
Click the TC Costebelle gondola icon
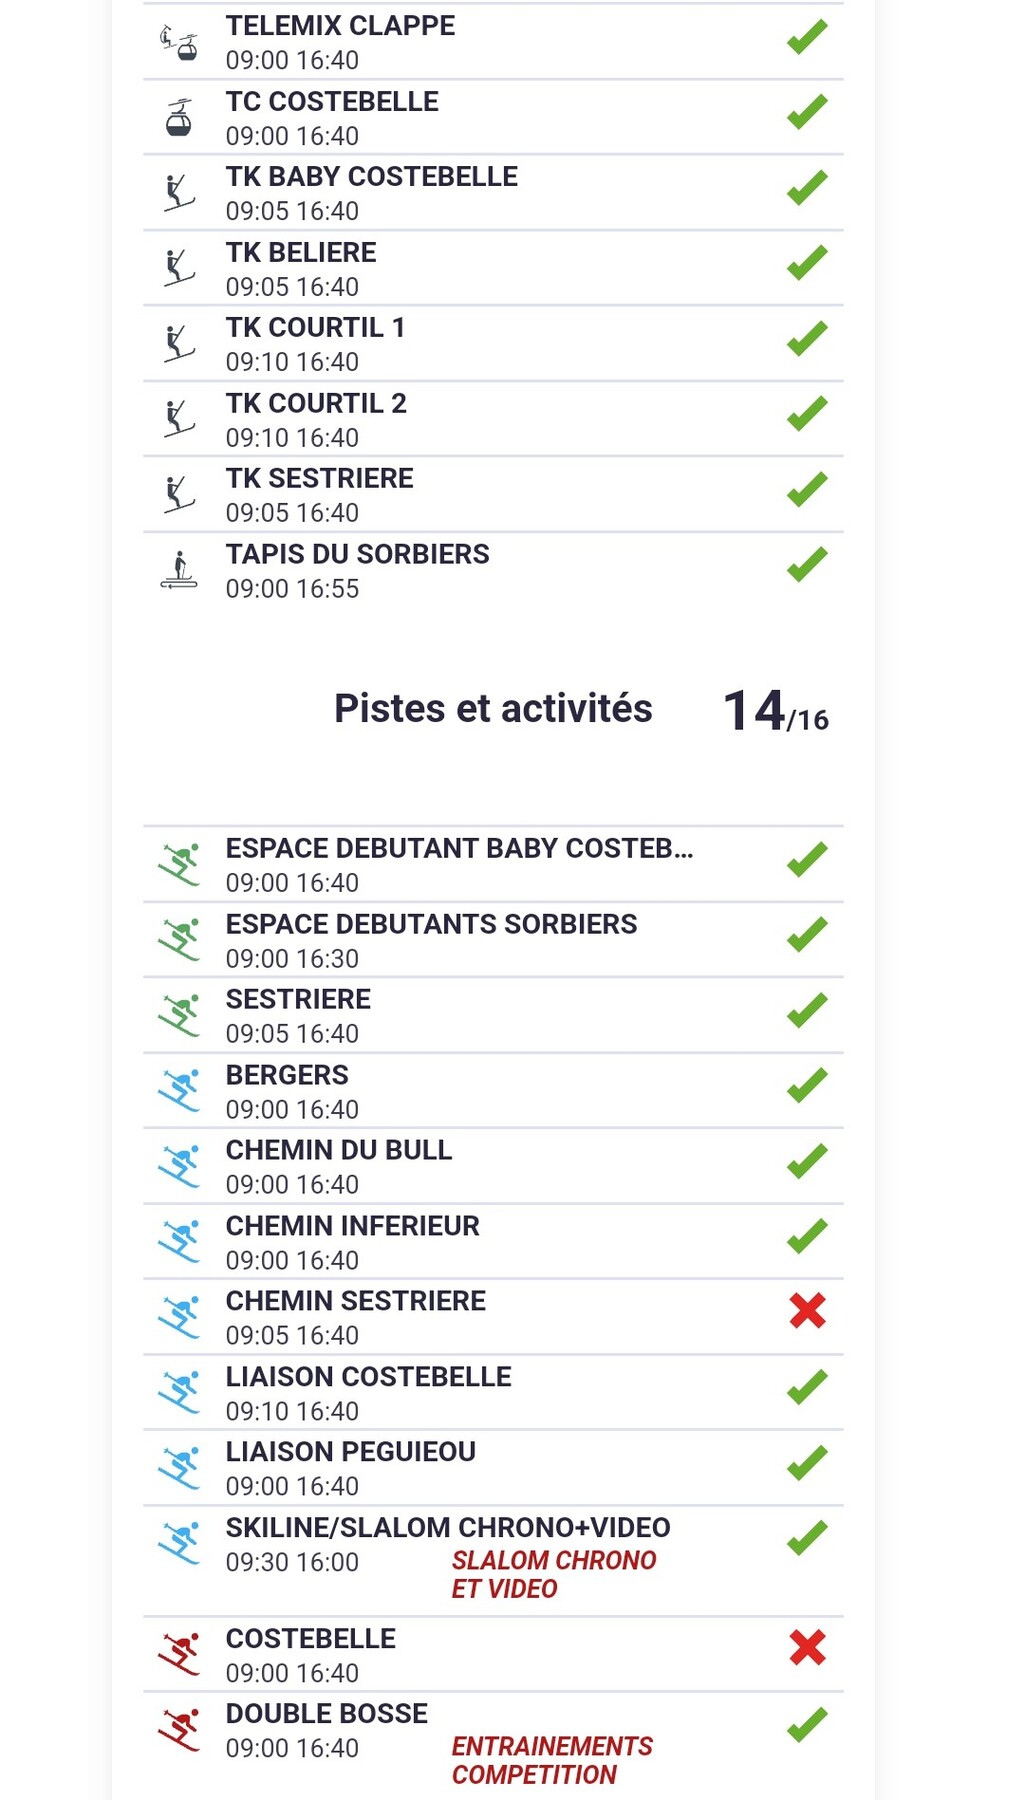(x=179, y=118)
